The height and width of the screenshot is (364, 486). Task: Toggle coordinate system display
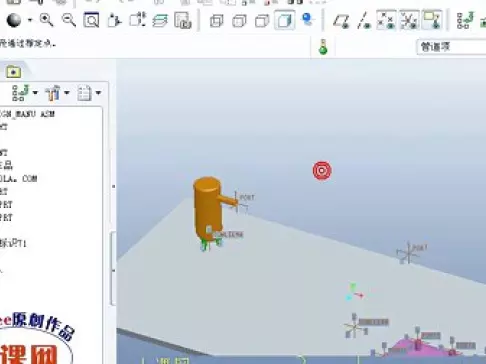tap(409, 20)
